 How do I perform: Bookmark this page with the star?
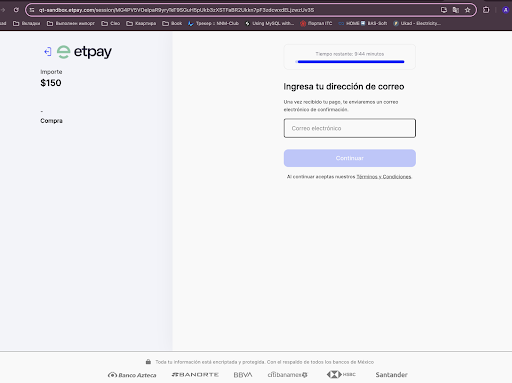[468, 10]
